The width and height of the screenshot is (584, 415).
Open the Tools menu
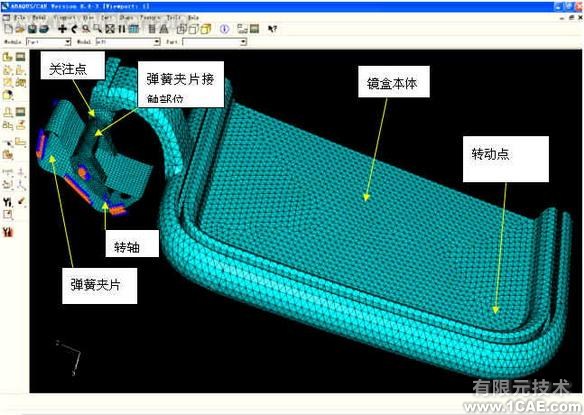[x=174, y=18]
